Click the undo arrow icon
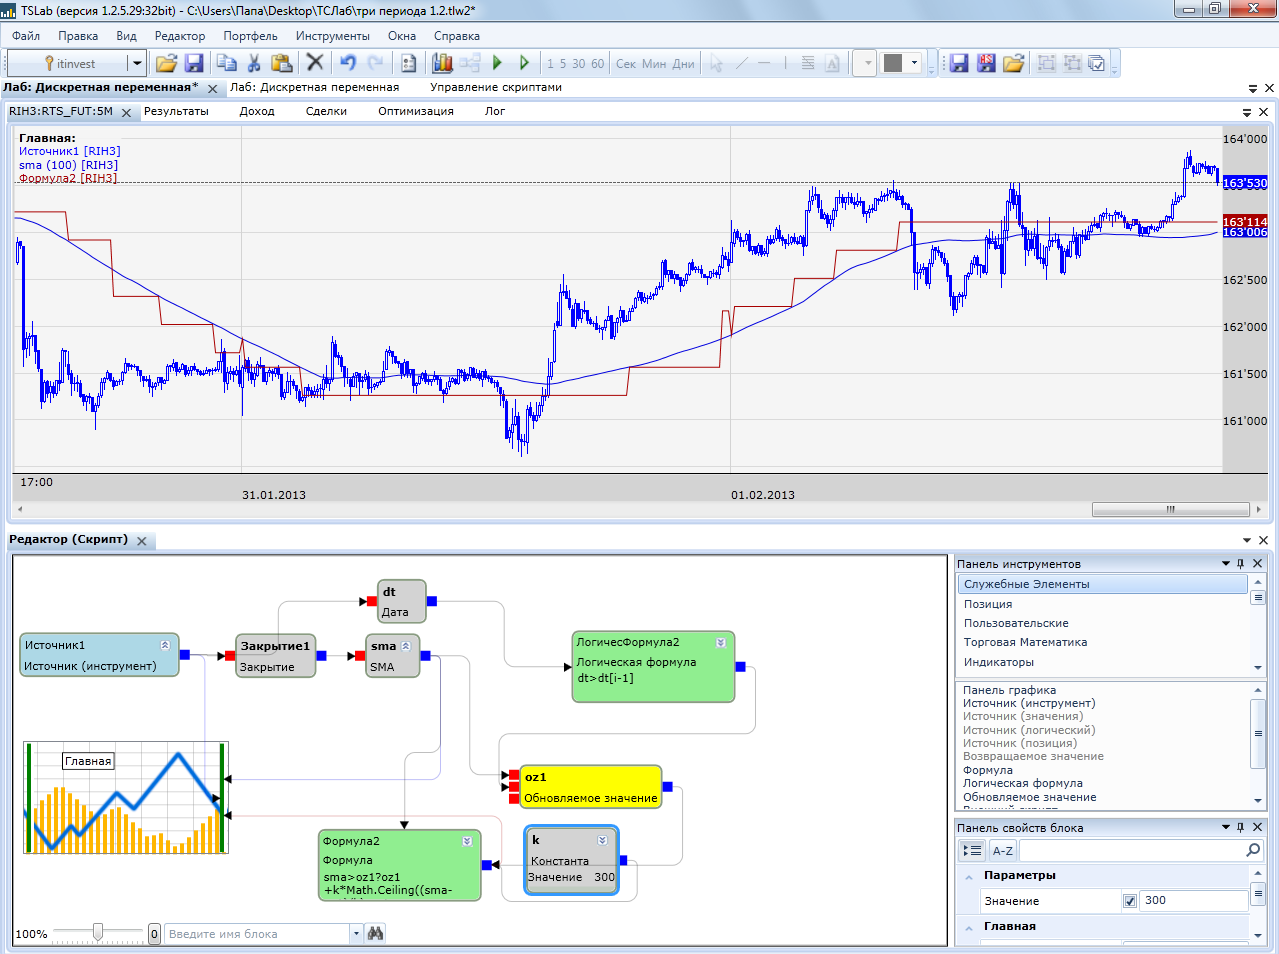The width and height of the screenshot is (1279, 954). [x=347, y=63]
